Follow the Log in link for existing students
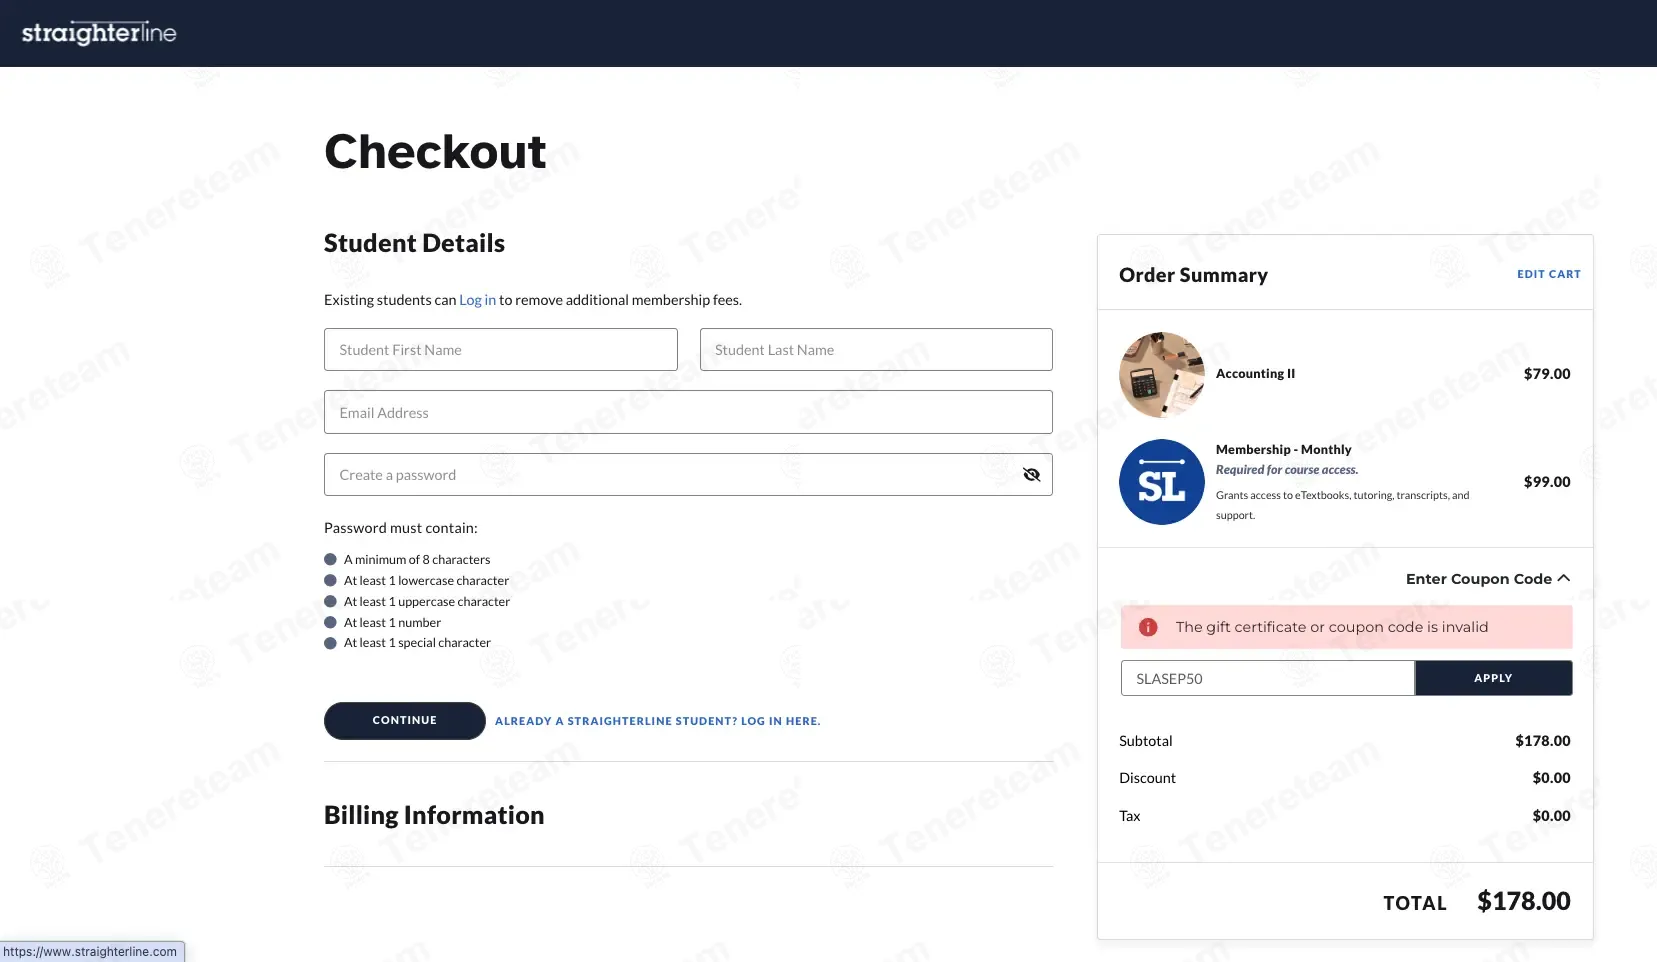Image resolution: width=1657 pixels, height=962 pixels. [x=477, y=300]
